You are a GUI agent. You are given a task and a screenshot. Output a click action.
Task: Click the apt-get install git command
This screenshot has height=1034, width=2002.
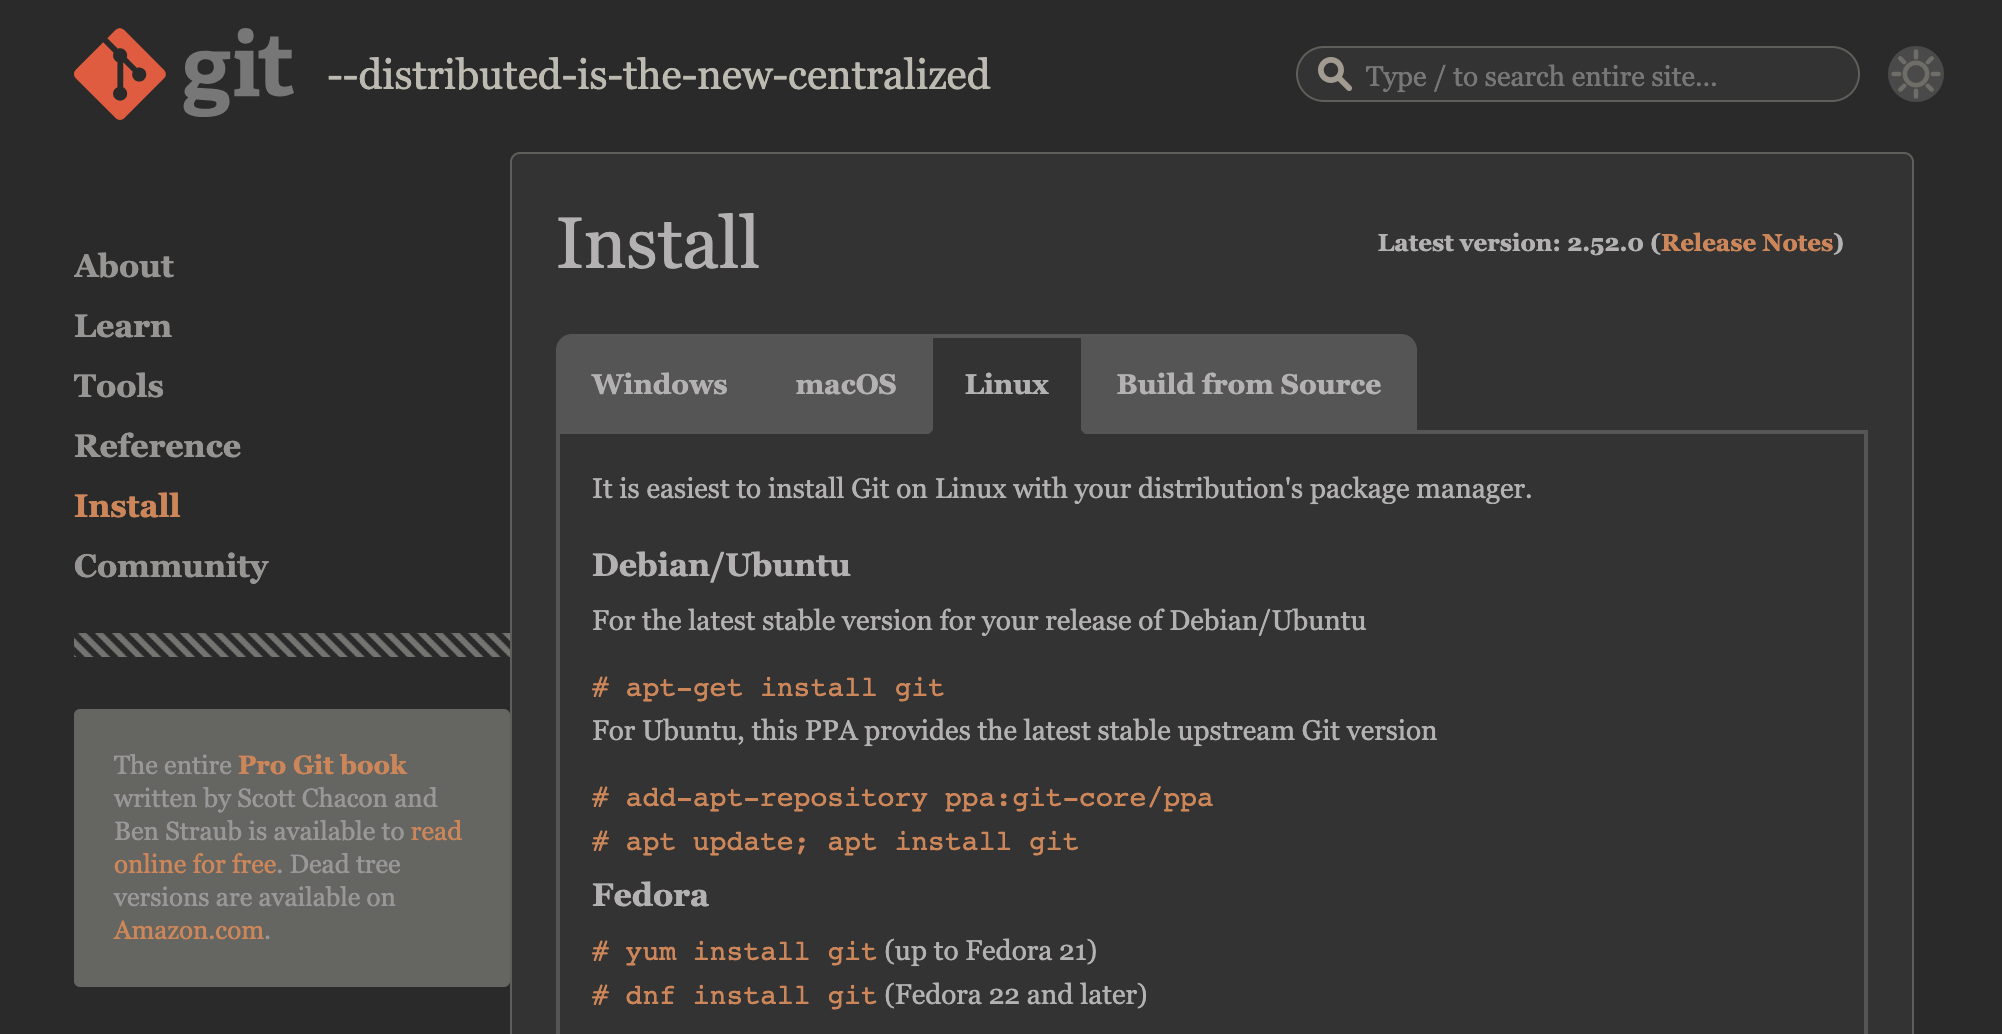[767, 688]
